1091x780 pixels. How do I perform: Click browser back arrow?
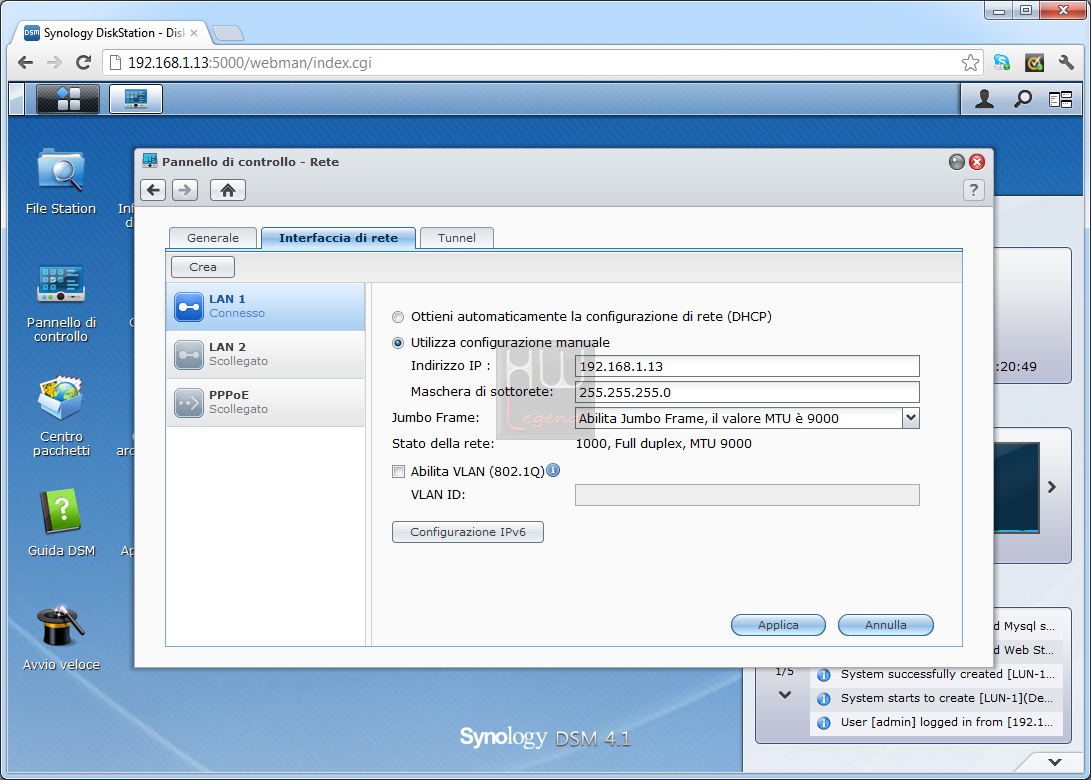26,63
